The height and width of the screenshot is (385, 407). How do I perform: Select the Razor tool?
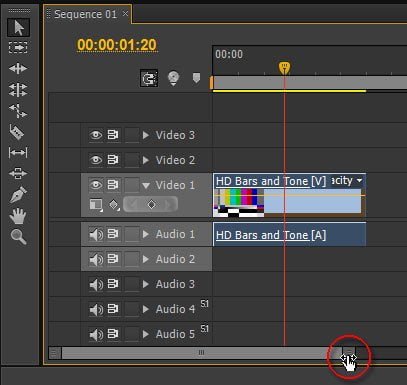(17, 132)
